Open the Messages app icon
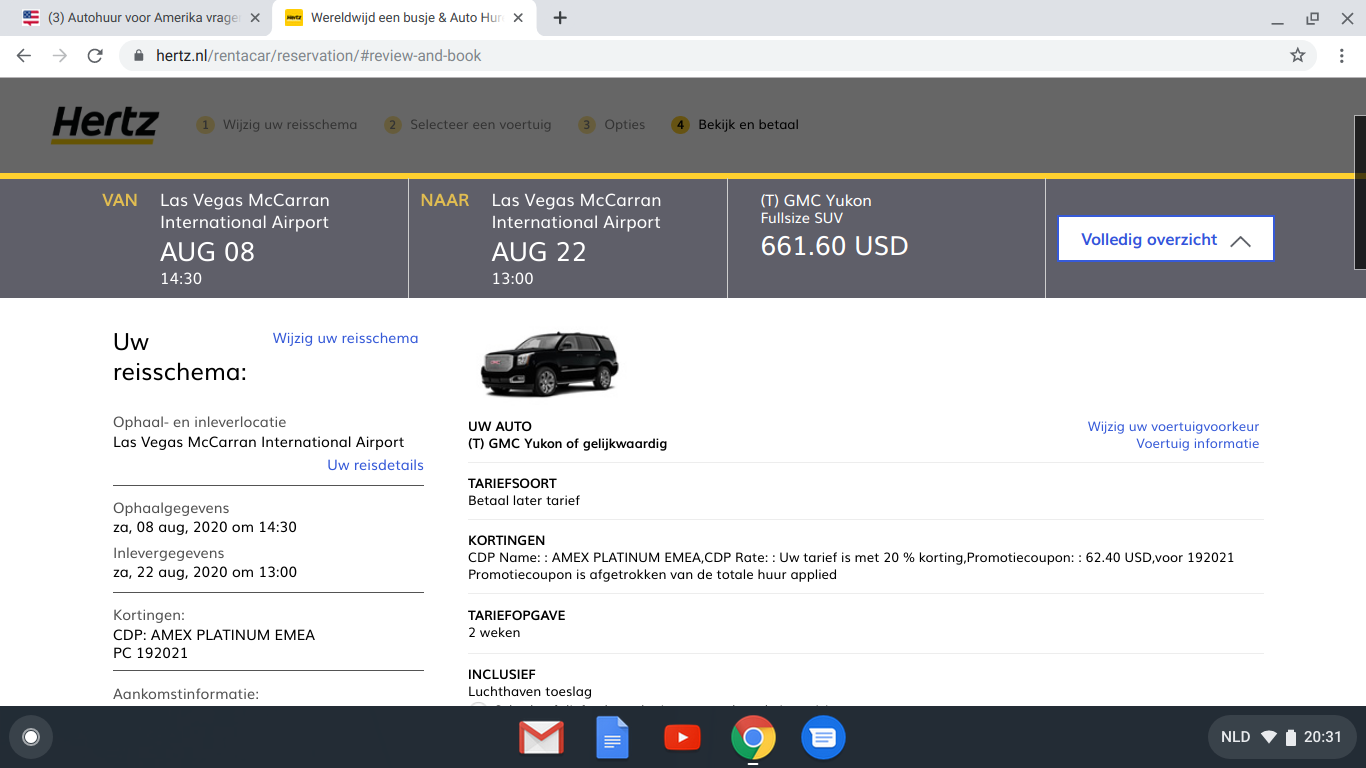This screenshot has width=1366, height=768. [x=823, y=738]
